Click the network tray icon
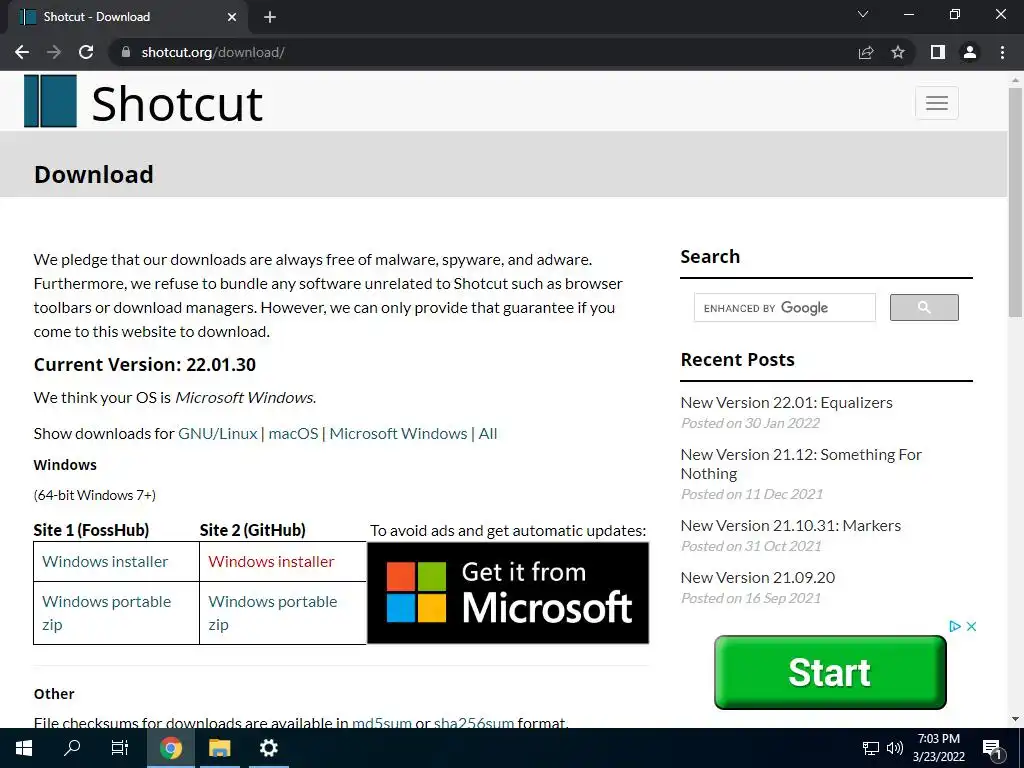Viewport: 1024px width, 768px height. pyautogui.click(x=871, y=748)
